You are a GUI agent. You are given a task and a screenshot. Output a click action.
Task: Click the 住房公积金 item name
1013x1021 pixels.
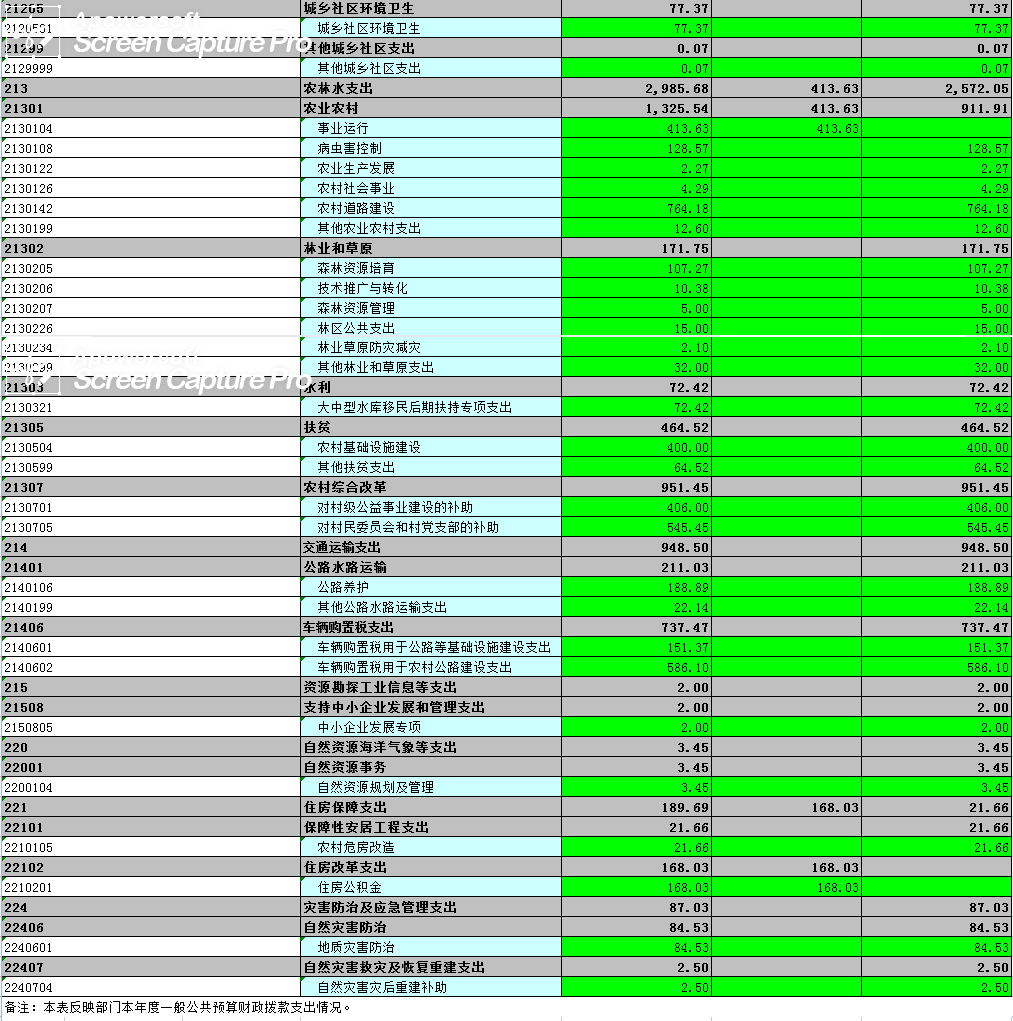(x=431, y=887)
